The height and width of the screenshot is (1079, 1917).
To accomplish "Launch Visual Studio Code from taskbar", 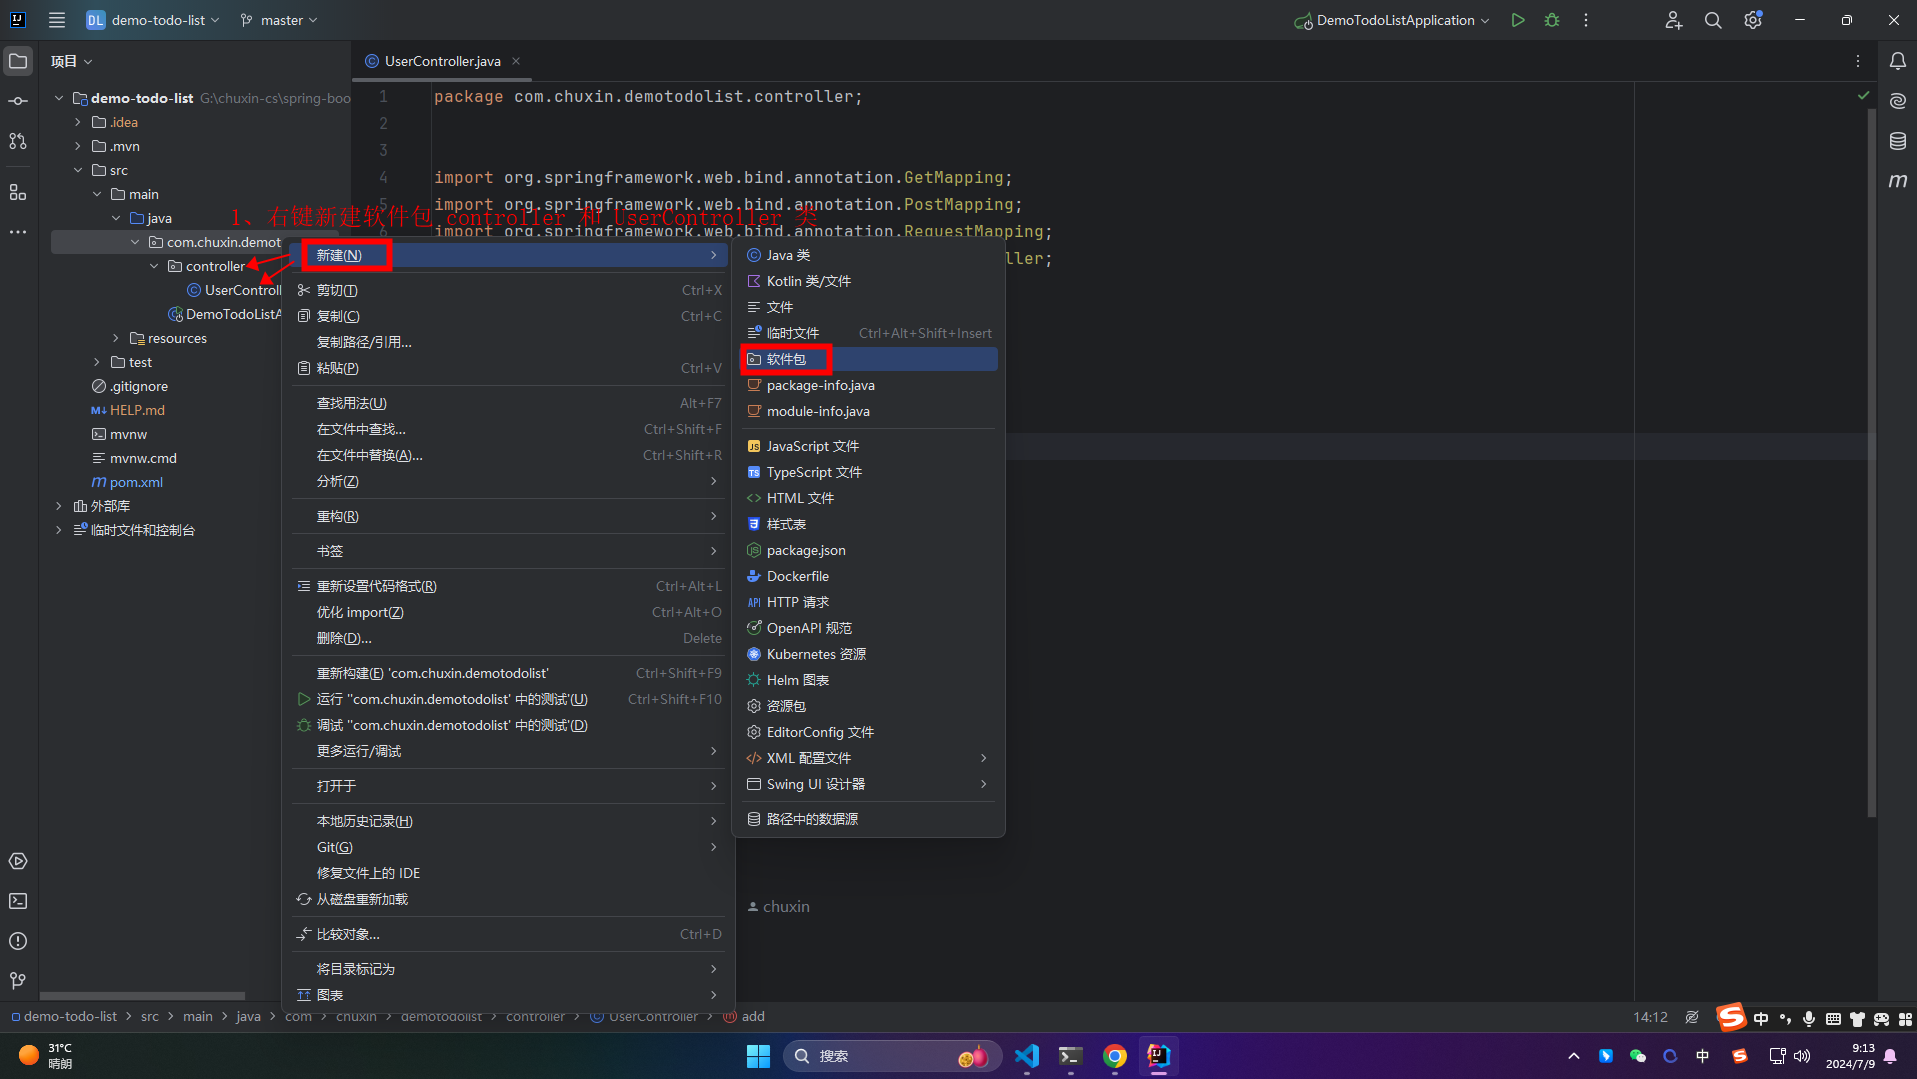I will pos(1027,1056).
